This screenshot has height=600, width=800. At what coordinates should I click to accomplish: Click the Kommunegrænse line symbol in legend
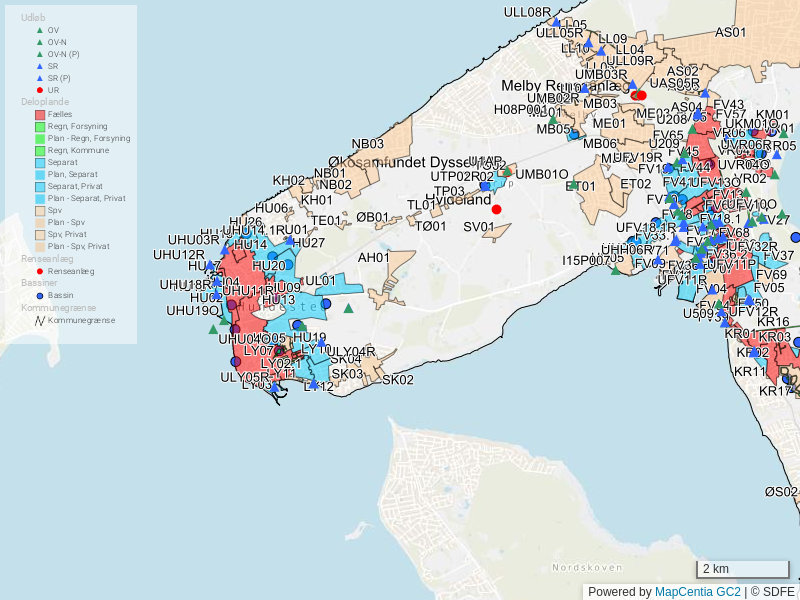point(40,320)
